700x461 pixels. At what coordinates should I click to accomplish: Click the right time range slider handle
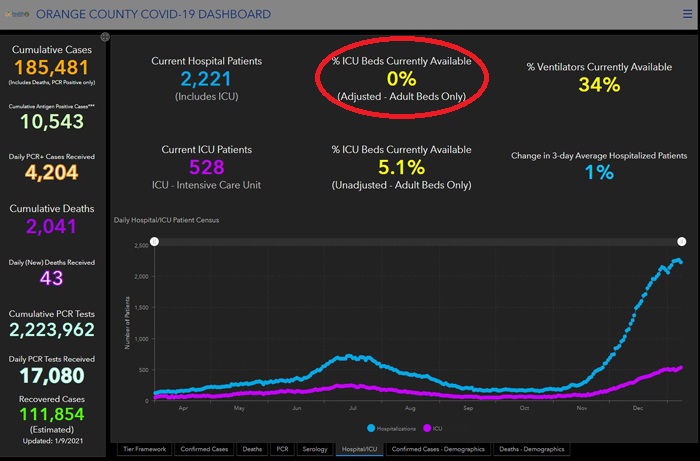tap(682, 241)
